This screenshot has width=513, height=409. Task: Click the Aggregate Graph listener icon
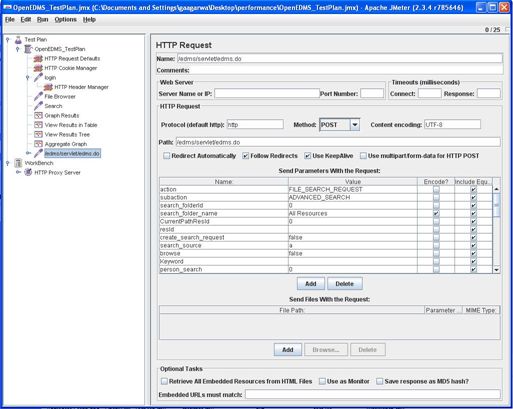click(38, 144)
